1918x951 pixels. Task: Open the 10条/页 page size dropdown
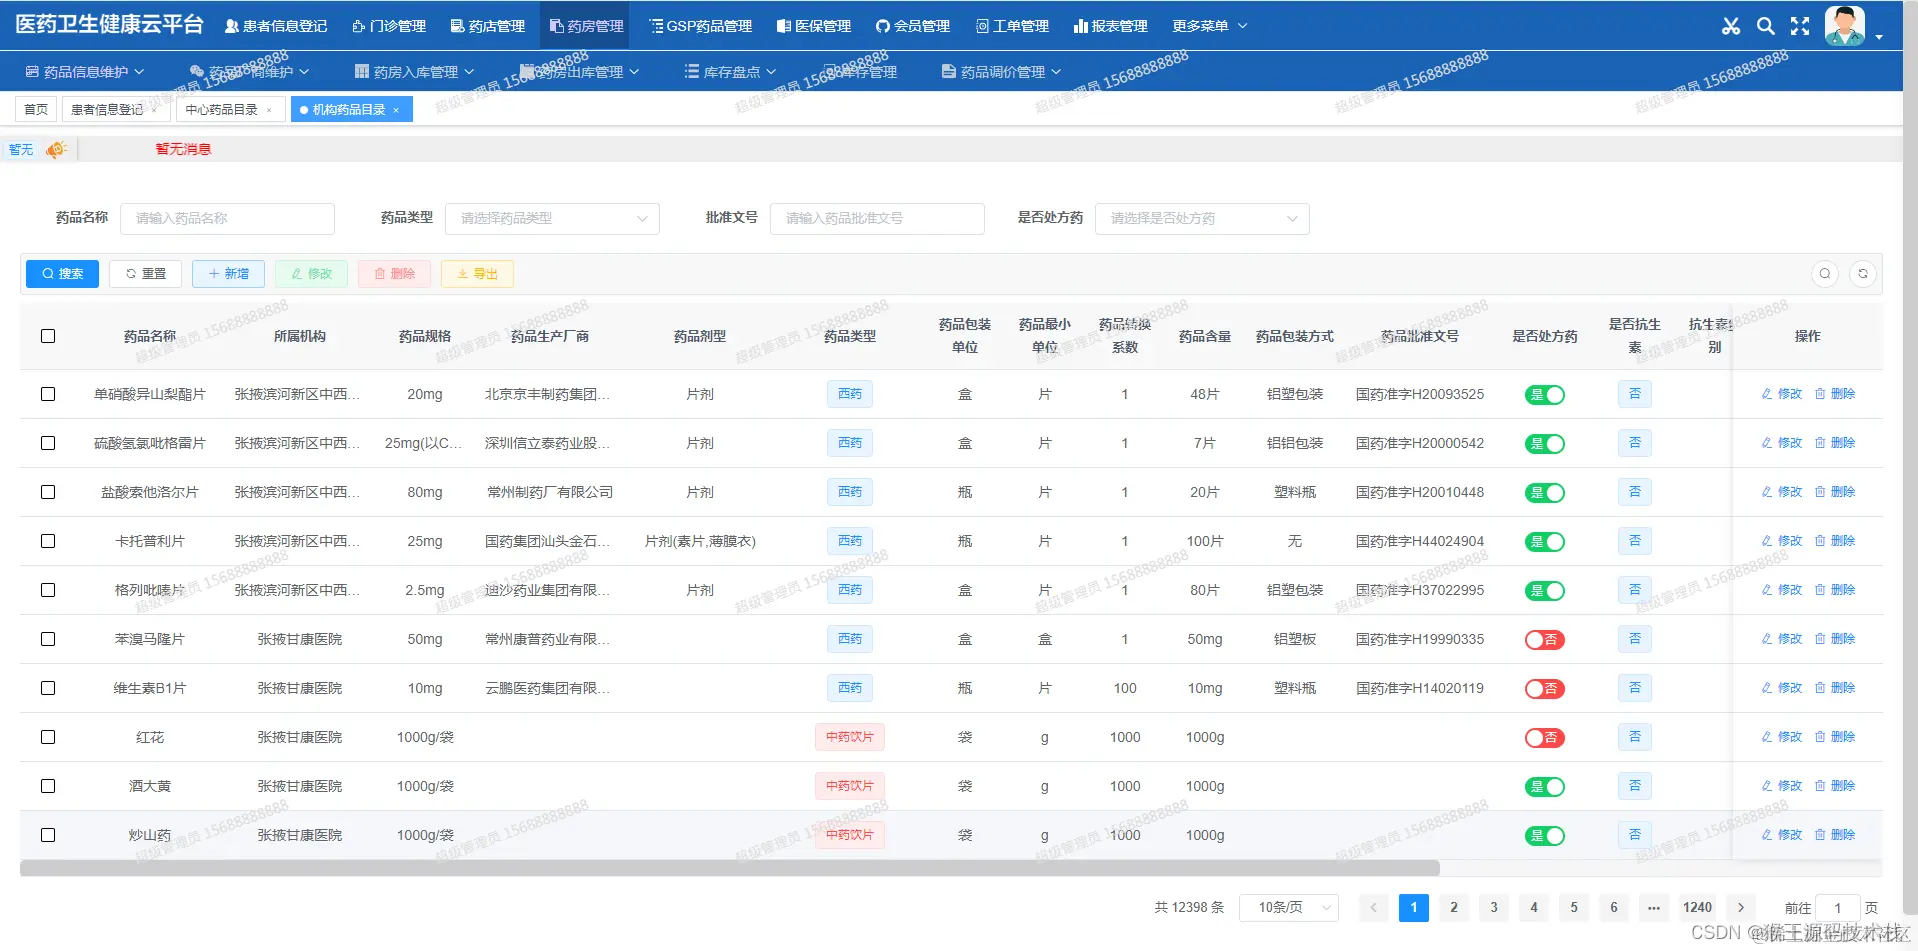[x=1288, y=907]
